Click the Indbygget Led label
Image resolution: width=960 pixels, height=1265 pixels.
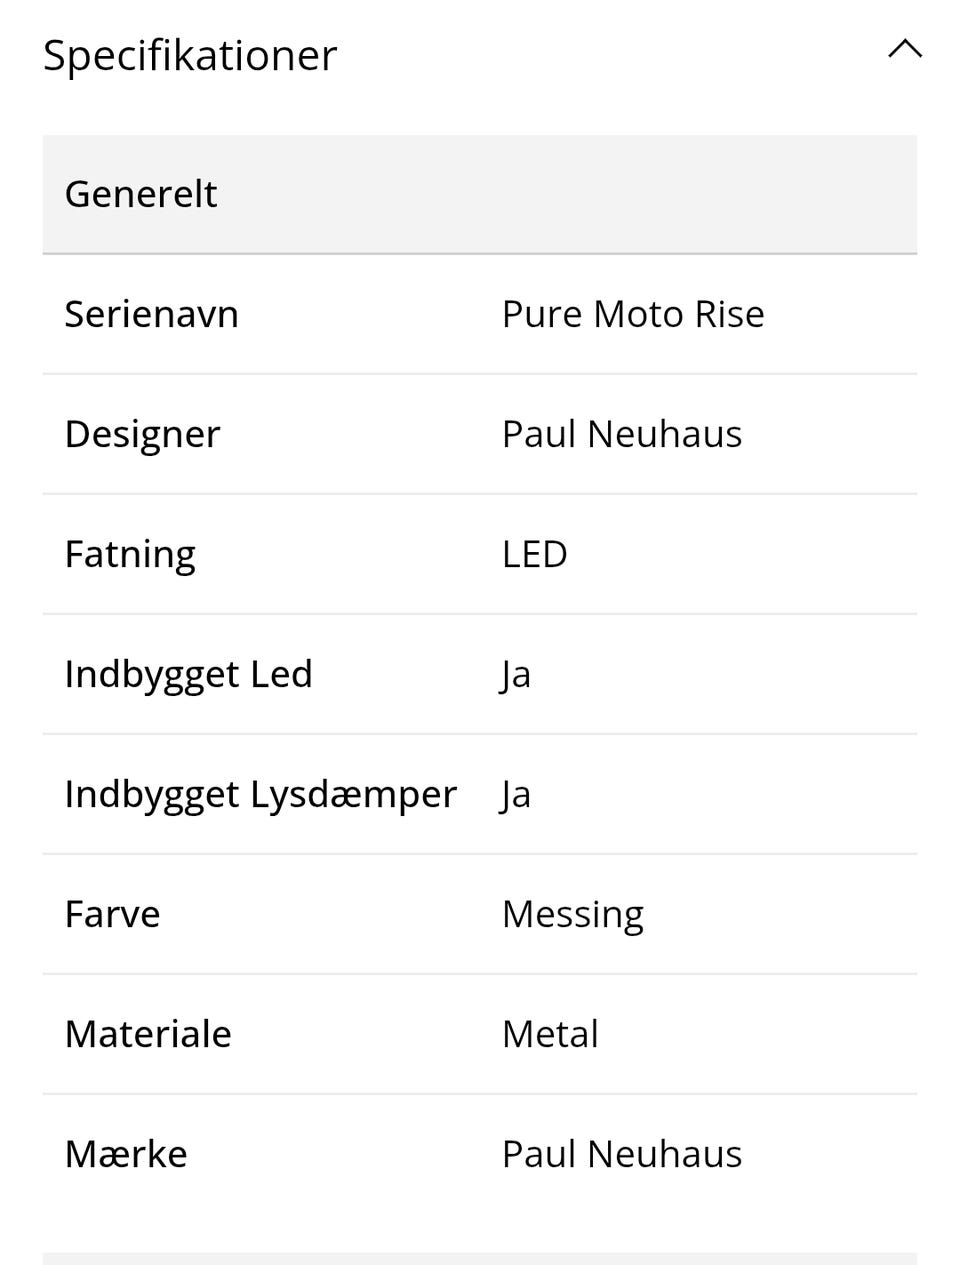coord(188,674)
